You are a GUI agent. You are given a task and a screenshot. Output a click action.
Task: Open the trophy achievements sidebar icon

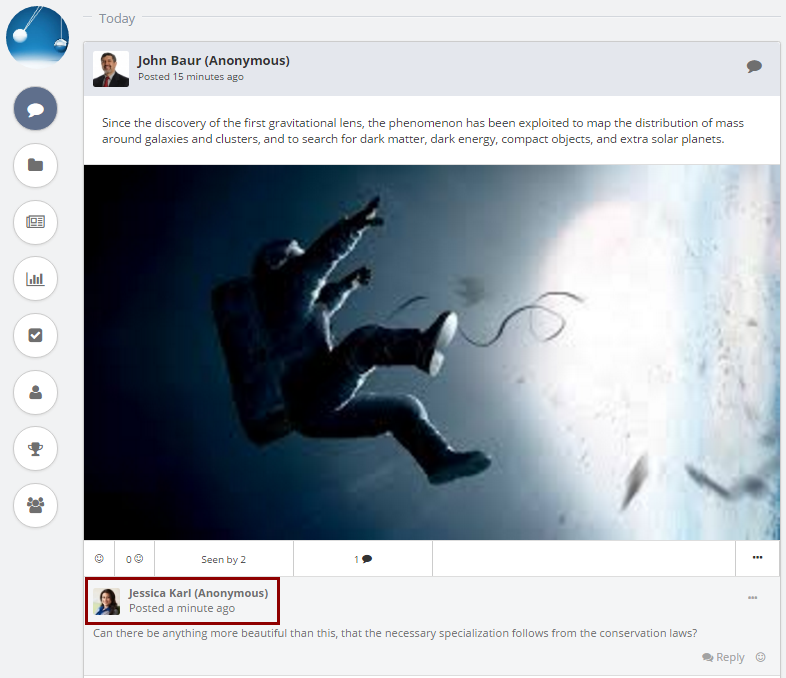coord(35,448)
